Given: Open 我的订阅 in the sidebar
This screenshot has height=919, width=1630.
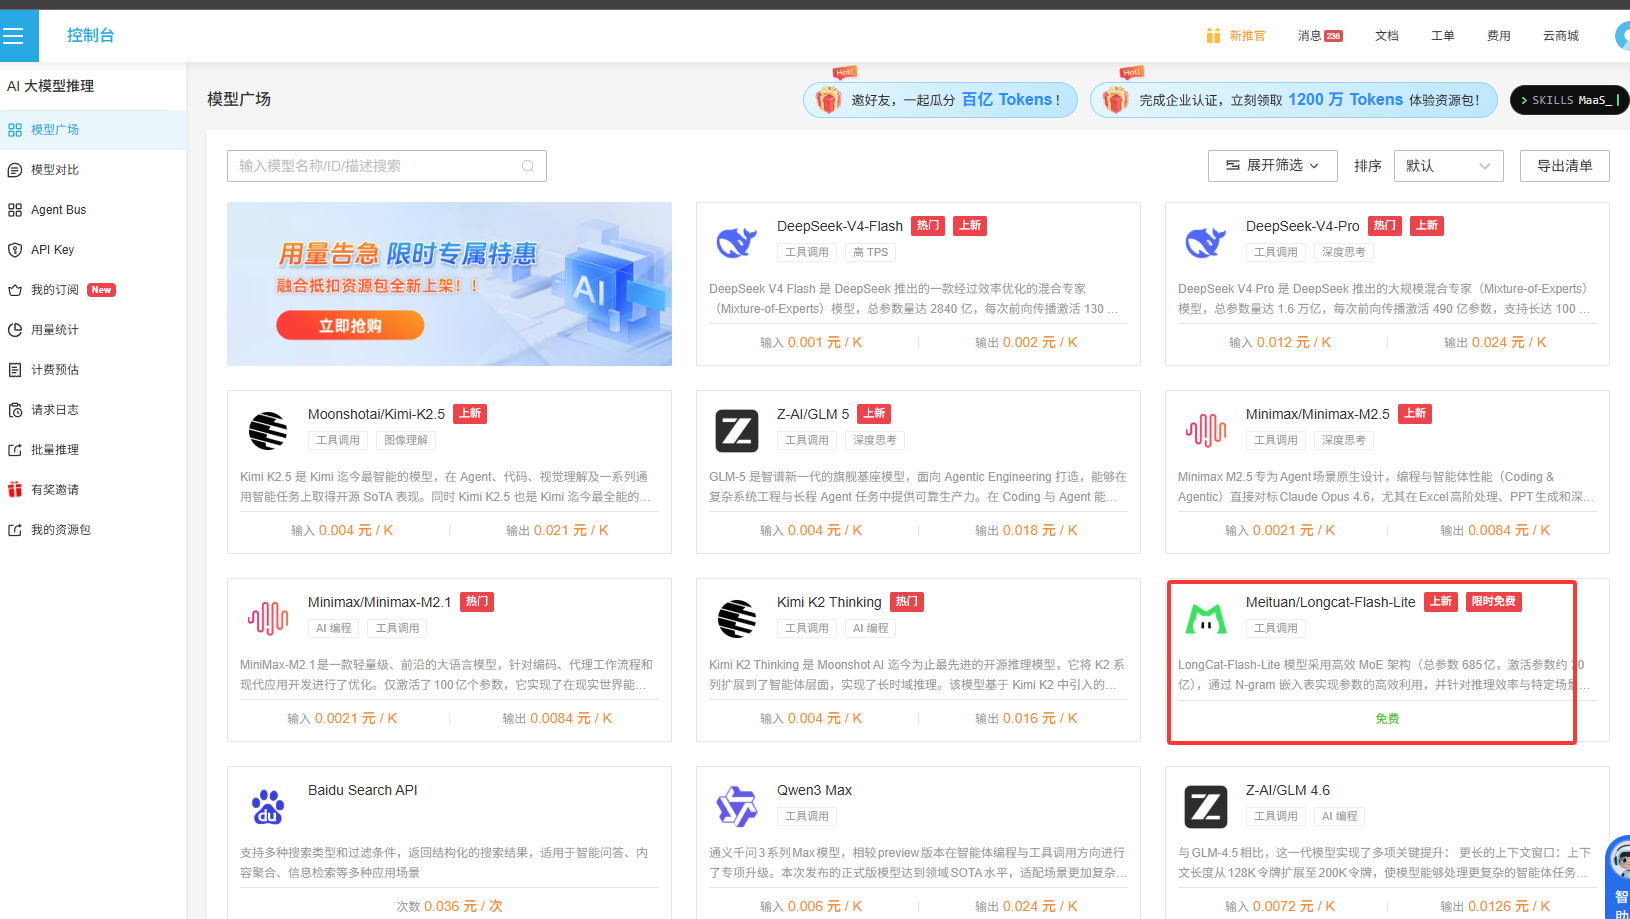Looking at the screenshot, I should coord(93,290).
